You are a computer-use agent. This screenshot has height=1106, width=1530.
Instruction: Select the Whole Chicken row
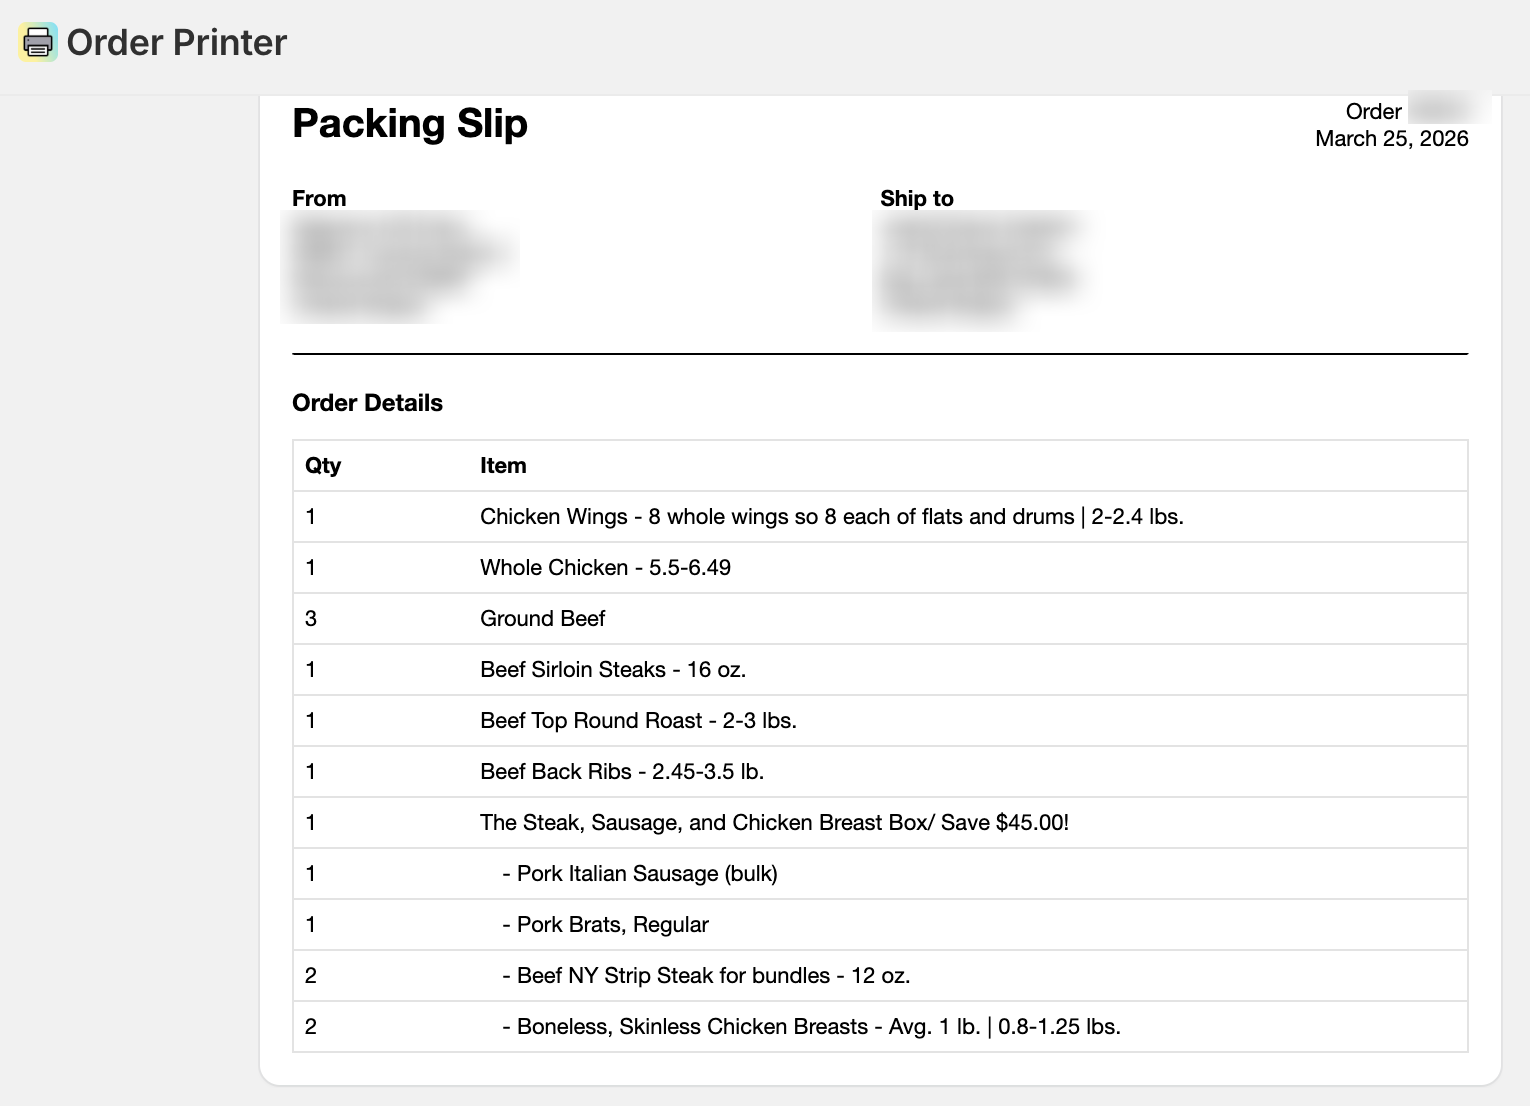tap(605, 568)
